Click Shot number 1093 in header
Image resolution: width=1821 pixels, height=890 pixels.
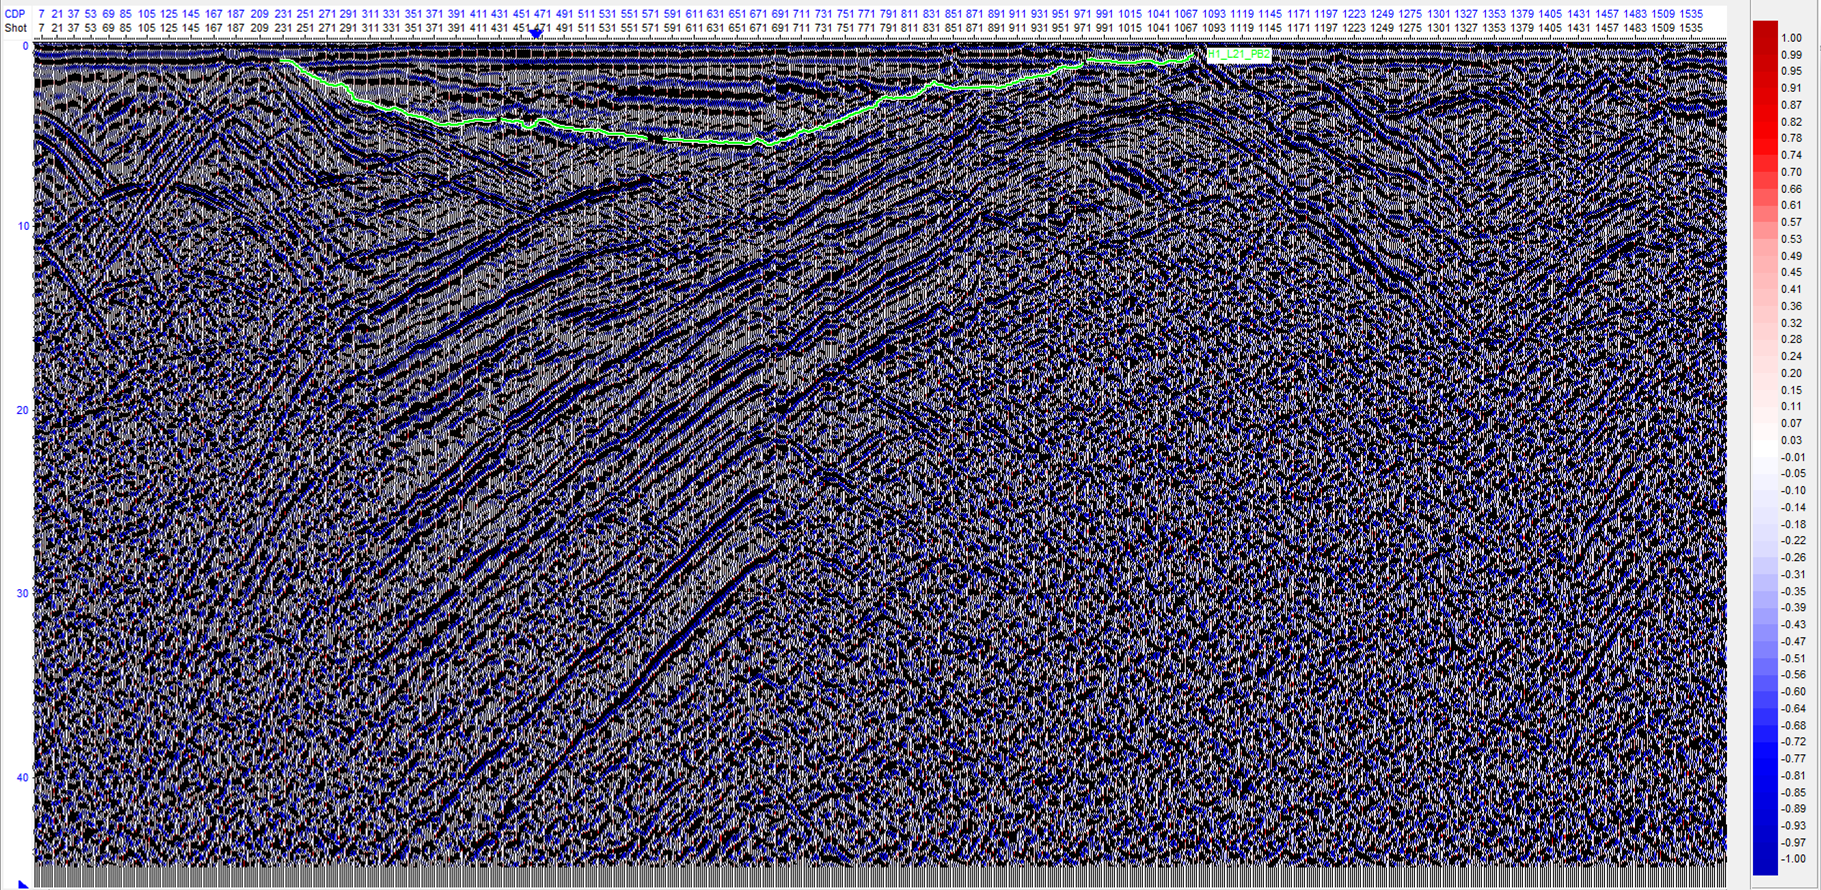1213,28
